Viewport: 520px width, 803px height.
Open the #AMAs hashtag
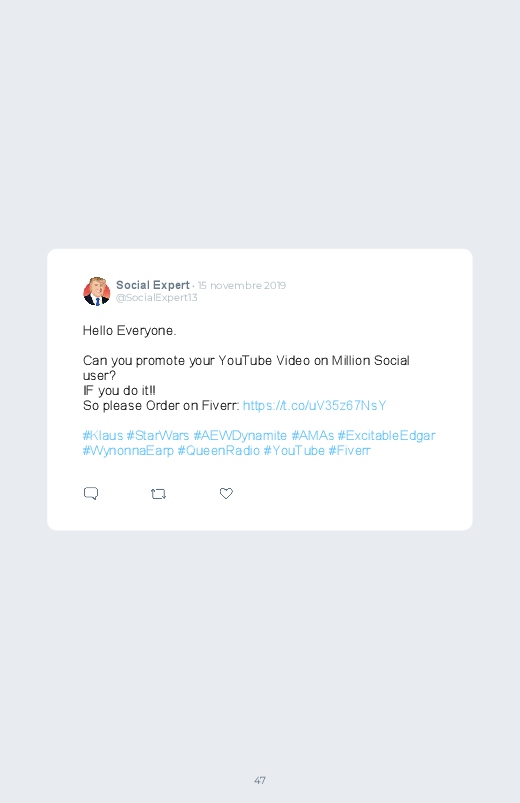point(313,435)
